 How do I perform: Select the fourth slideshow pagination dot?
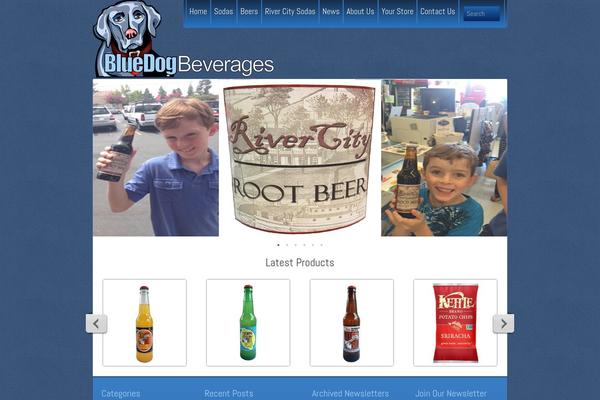(305, 245)
